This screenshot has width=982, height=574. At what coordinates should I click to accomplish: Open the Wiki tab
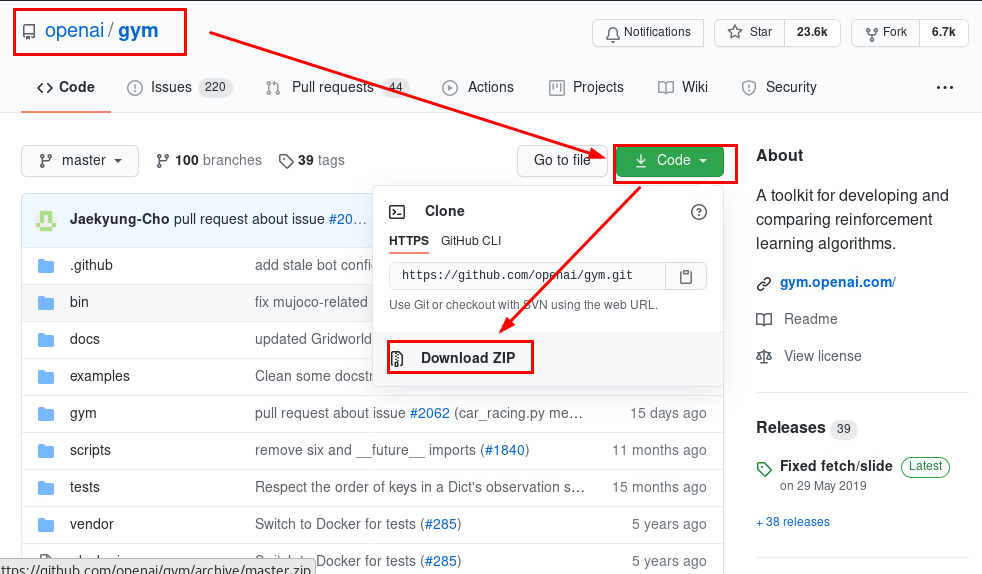coord(683,88)
